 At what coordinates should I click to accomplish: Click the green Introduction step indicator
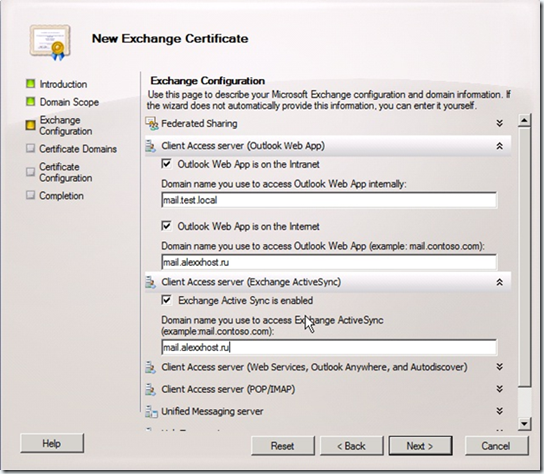[31, 84]
